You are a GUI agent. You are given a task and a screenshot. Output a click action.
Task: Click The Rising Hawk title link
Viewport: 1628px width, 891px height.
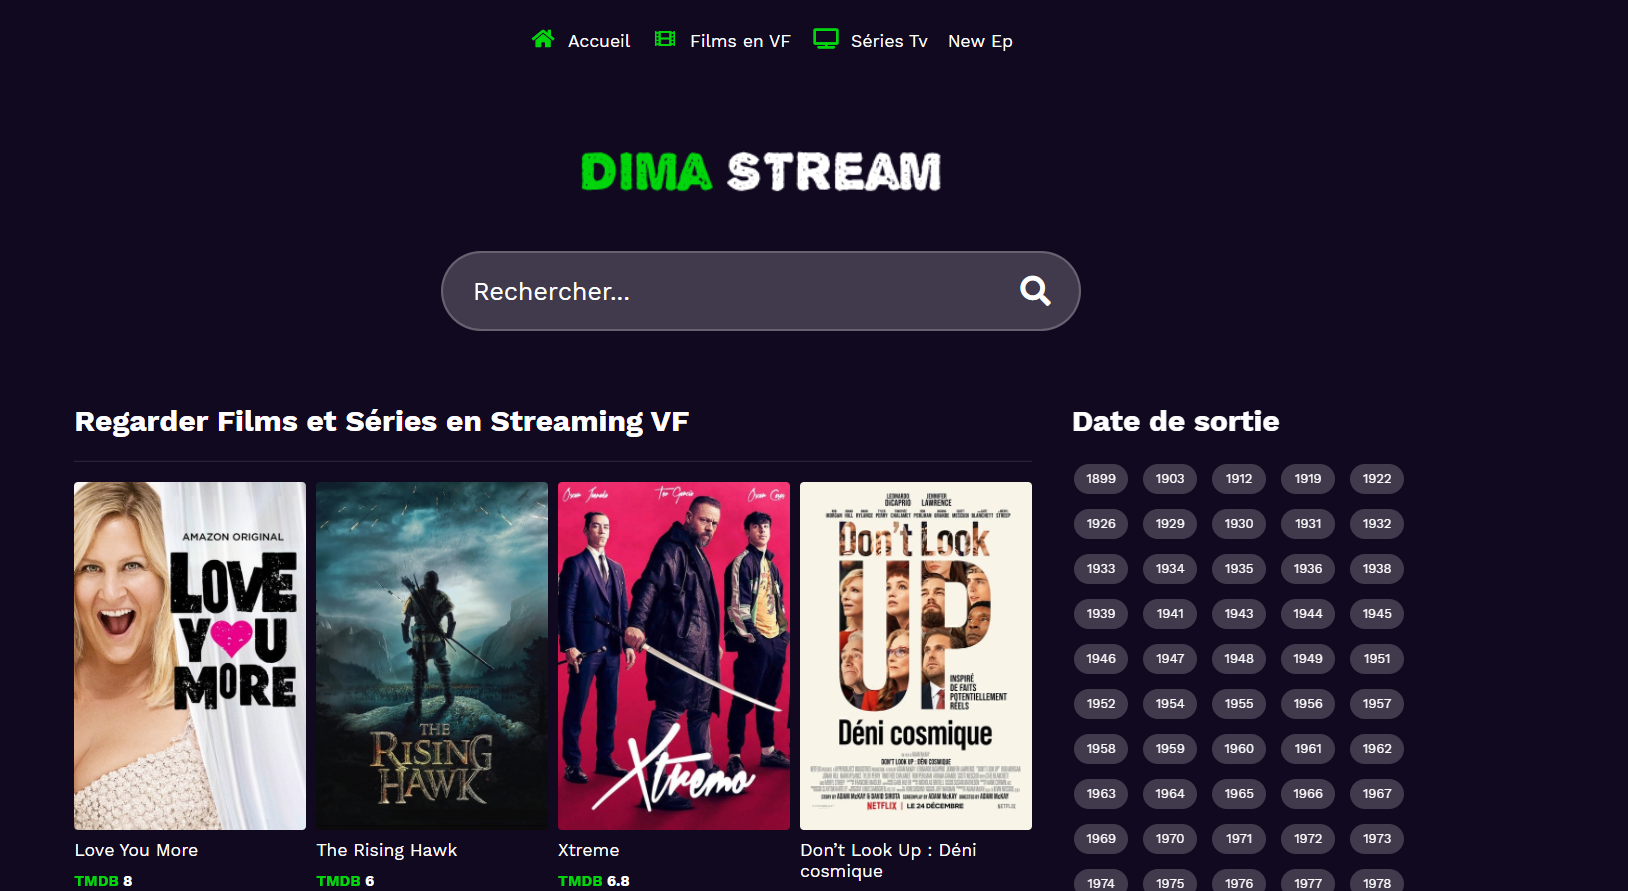pos(387,850)
